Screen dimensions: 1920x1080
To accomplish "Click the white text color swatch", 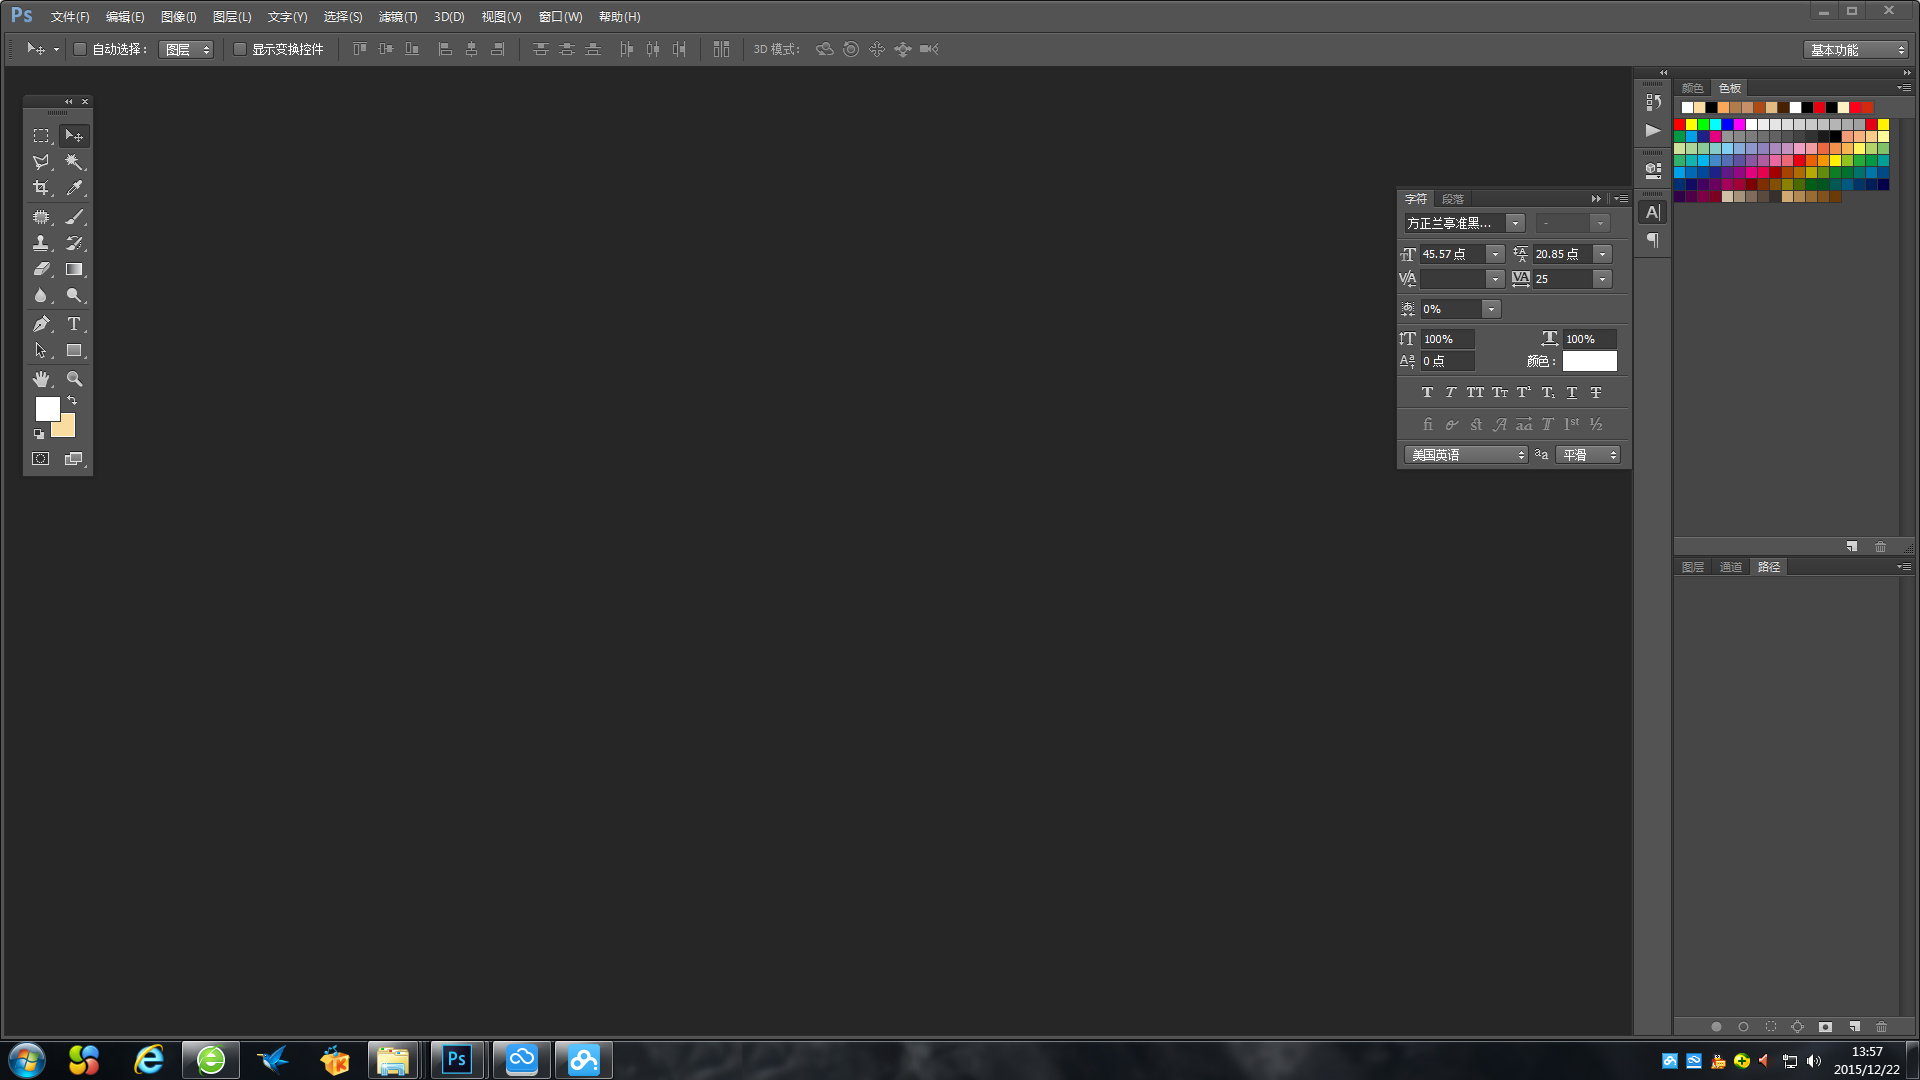I will click(x=1589, y=361).
